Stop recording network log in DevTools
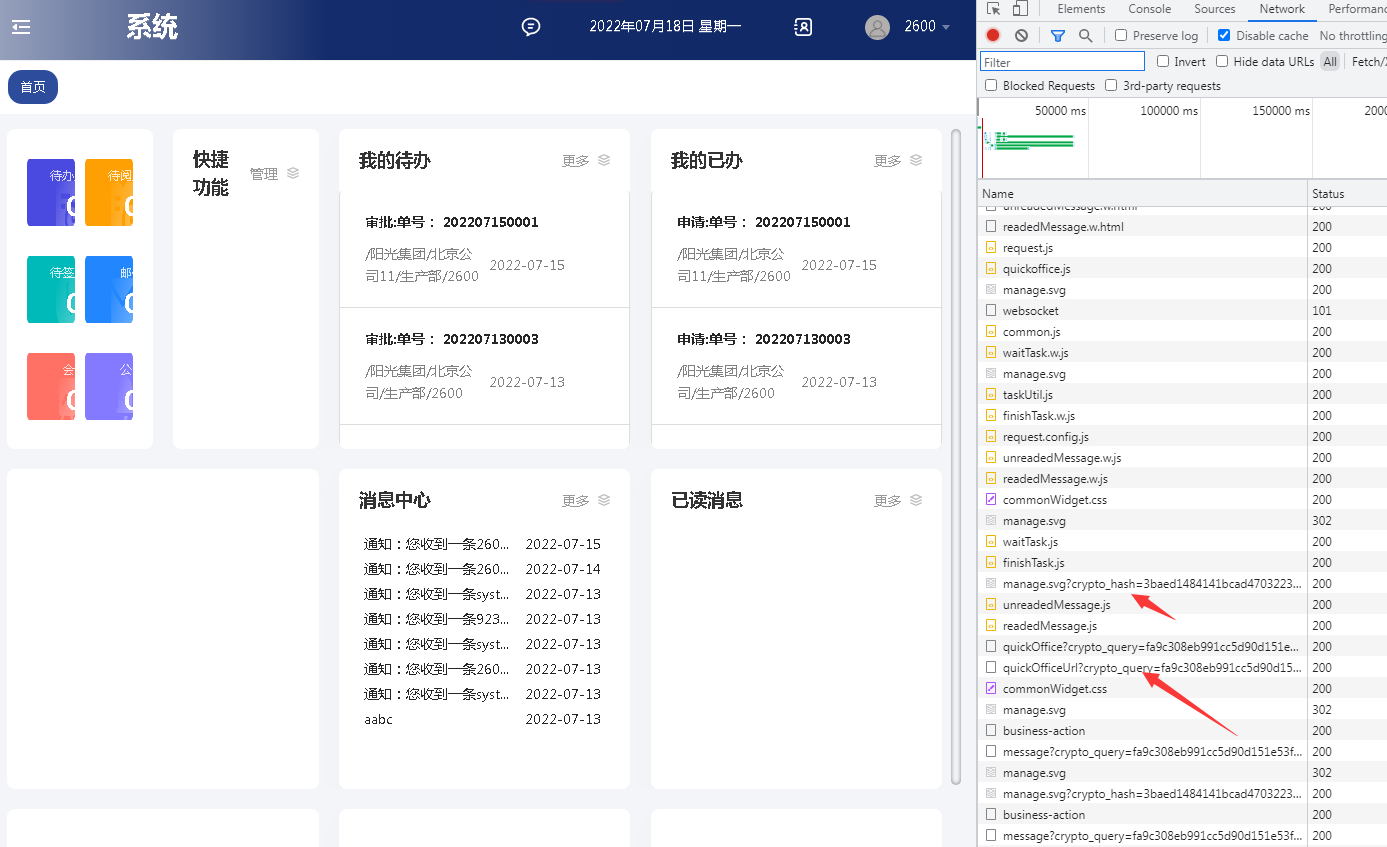 click(x=993, y=35)
